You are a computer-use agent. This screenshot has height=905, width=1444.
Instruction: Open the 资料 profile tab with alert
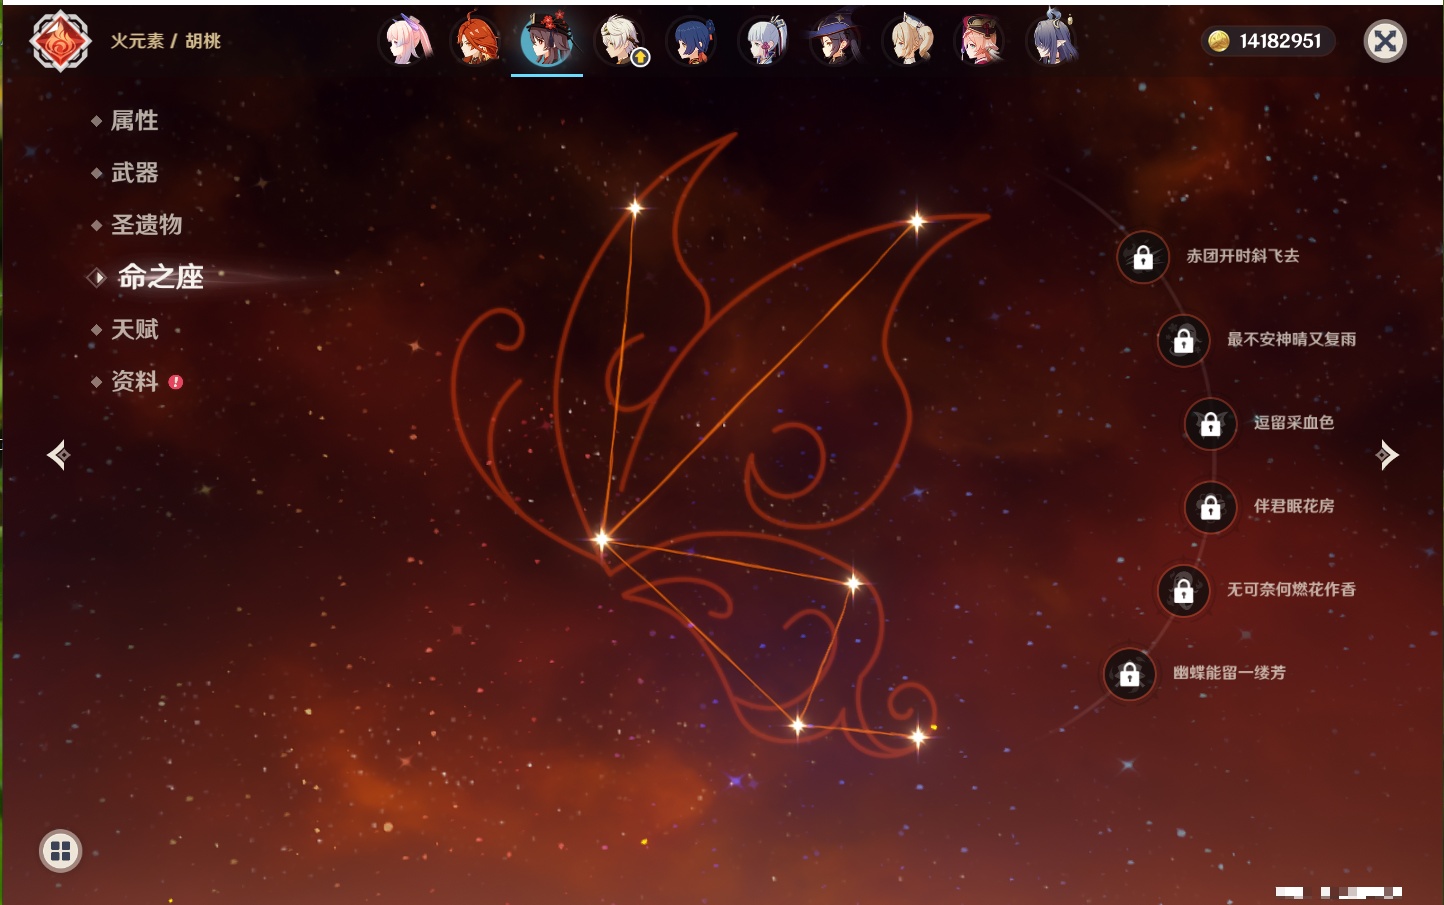[x=134, y=381]
